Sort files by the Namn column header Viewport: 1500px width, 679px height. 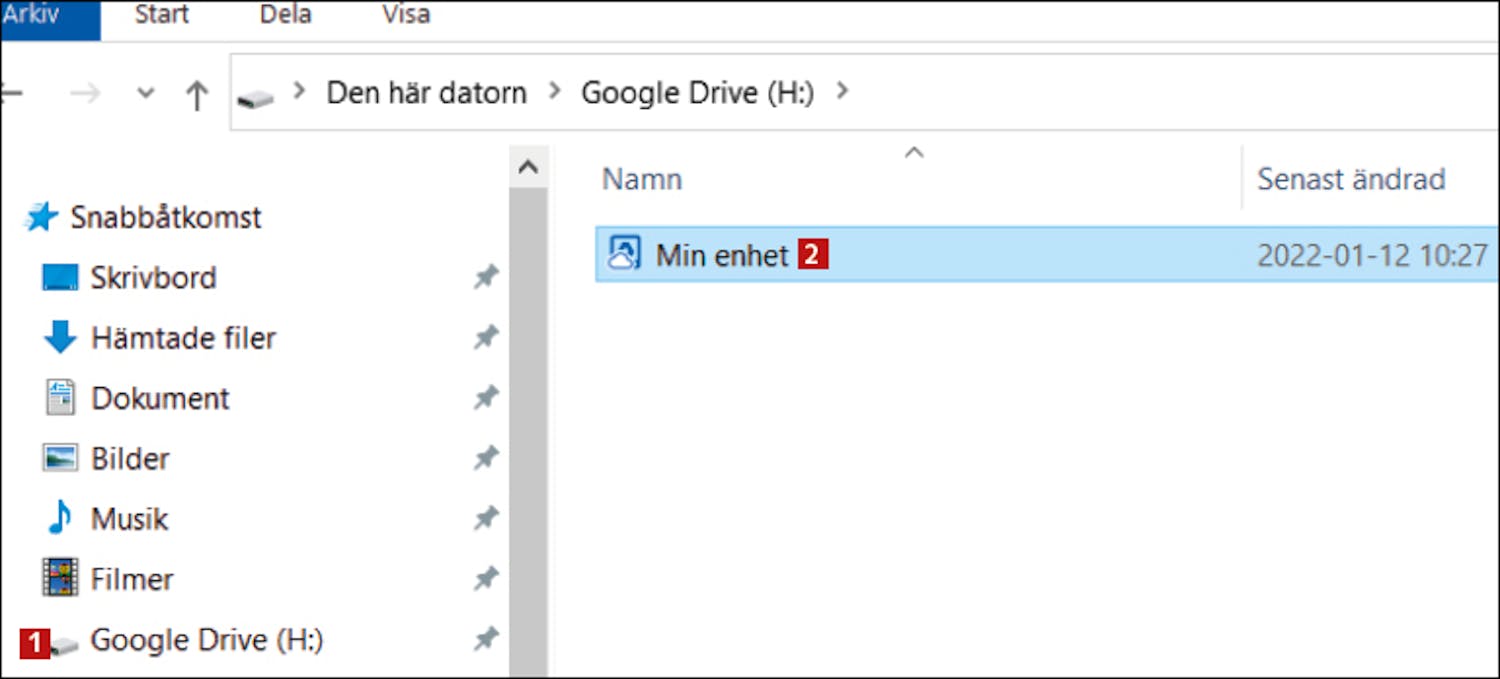click(642, 180)
